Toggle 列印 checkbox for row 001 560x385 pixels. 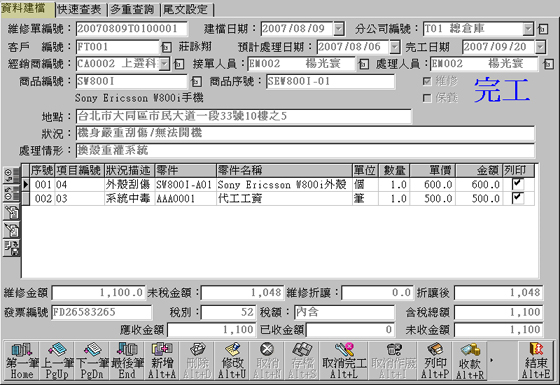[x=517, y=184]
